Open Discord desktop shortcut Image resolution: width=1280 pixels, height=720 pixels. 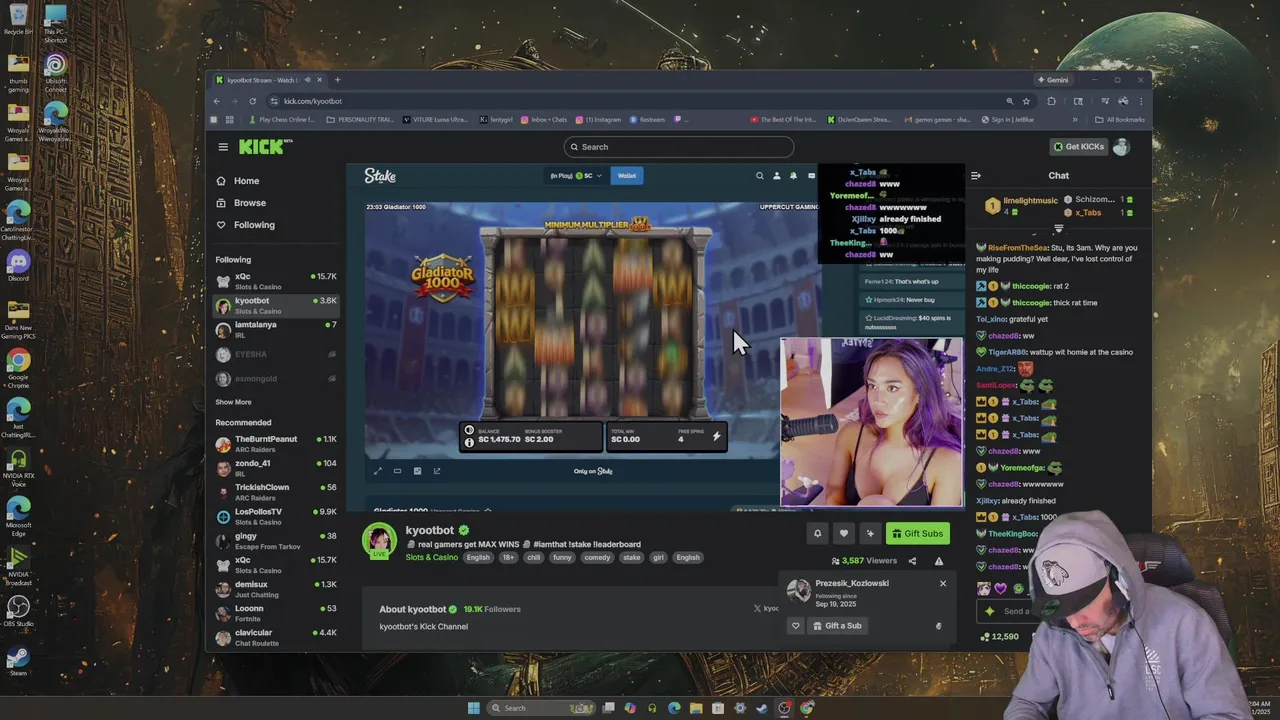pyautogui.click(x=18, y=266)
